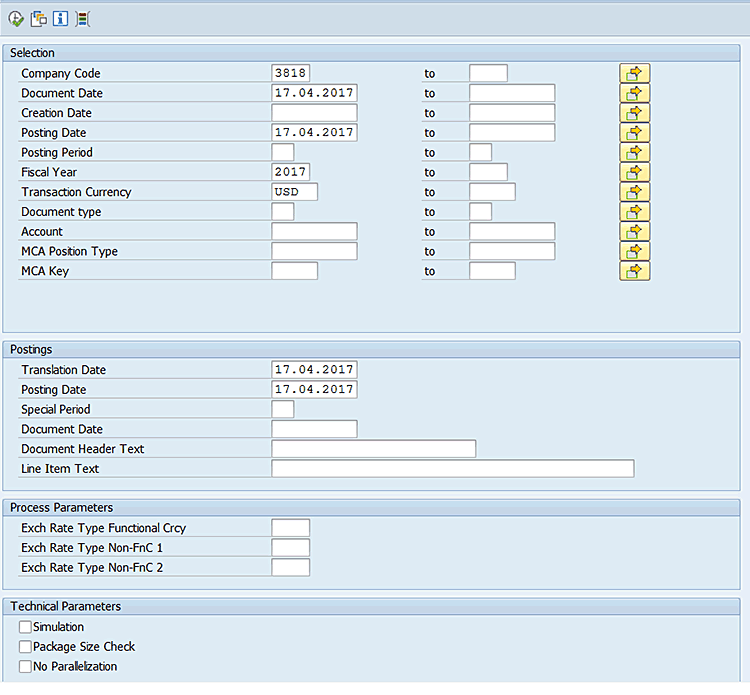
Task: Check the No Parallelization option
Action: click(x=26, y=667)
